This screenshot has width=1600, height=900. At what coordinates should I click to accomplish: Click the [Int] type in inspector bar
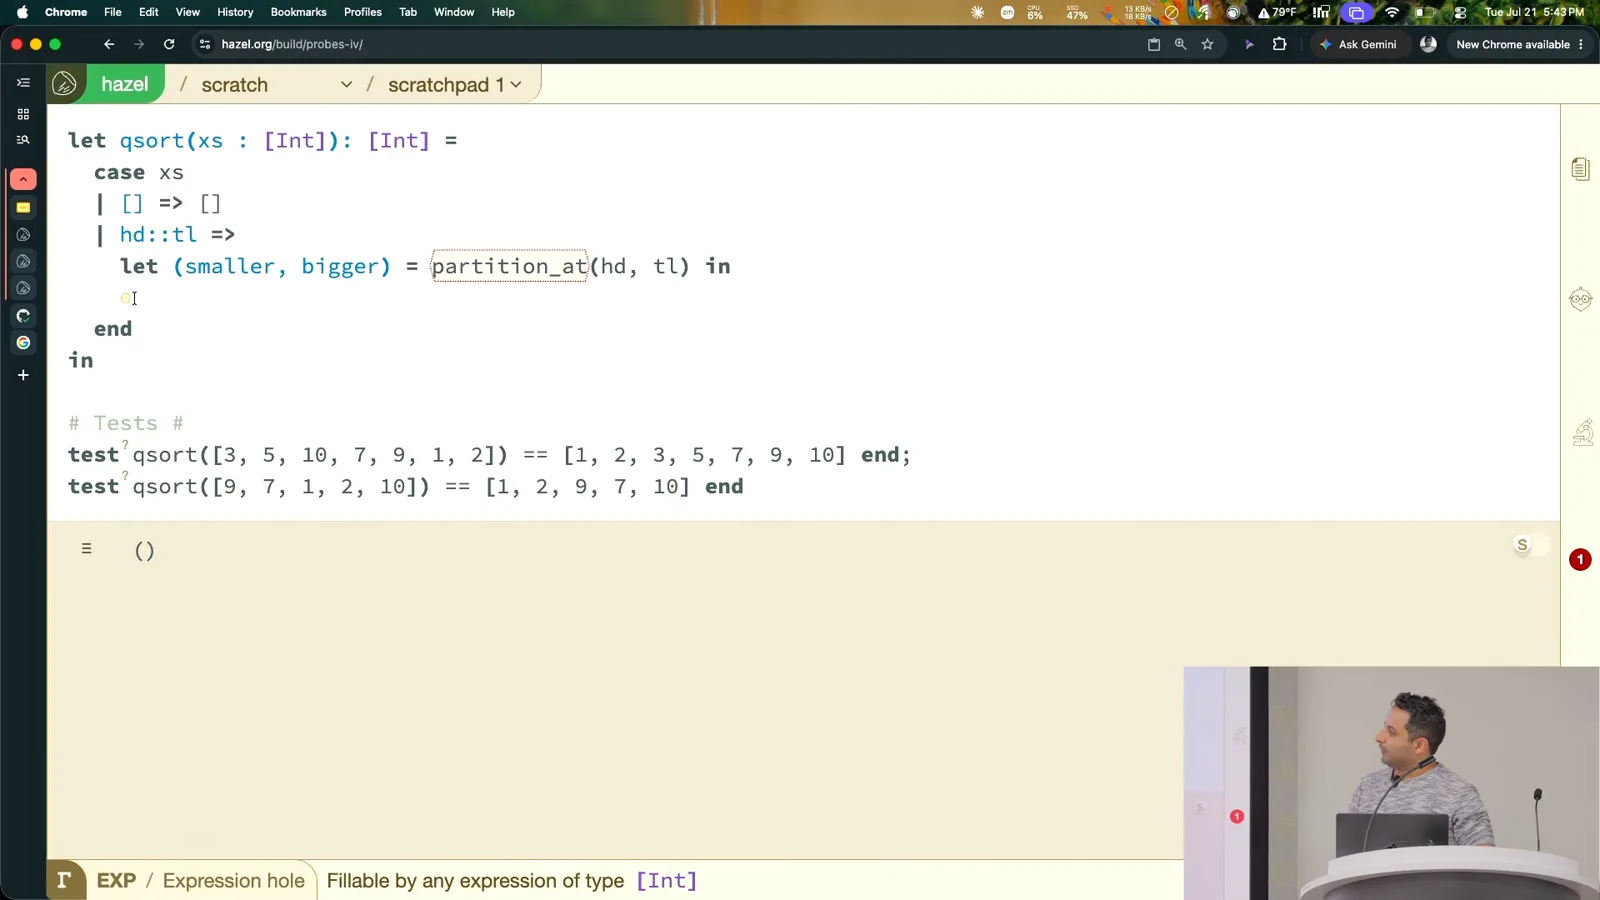point(667,881)
